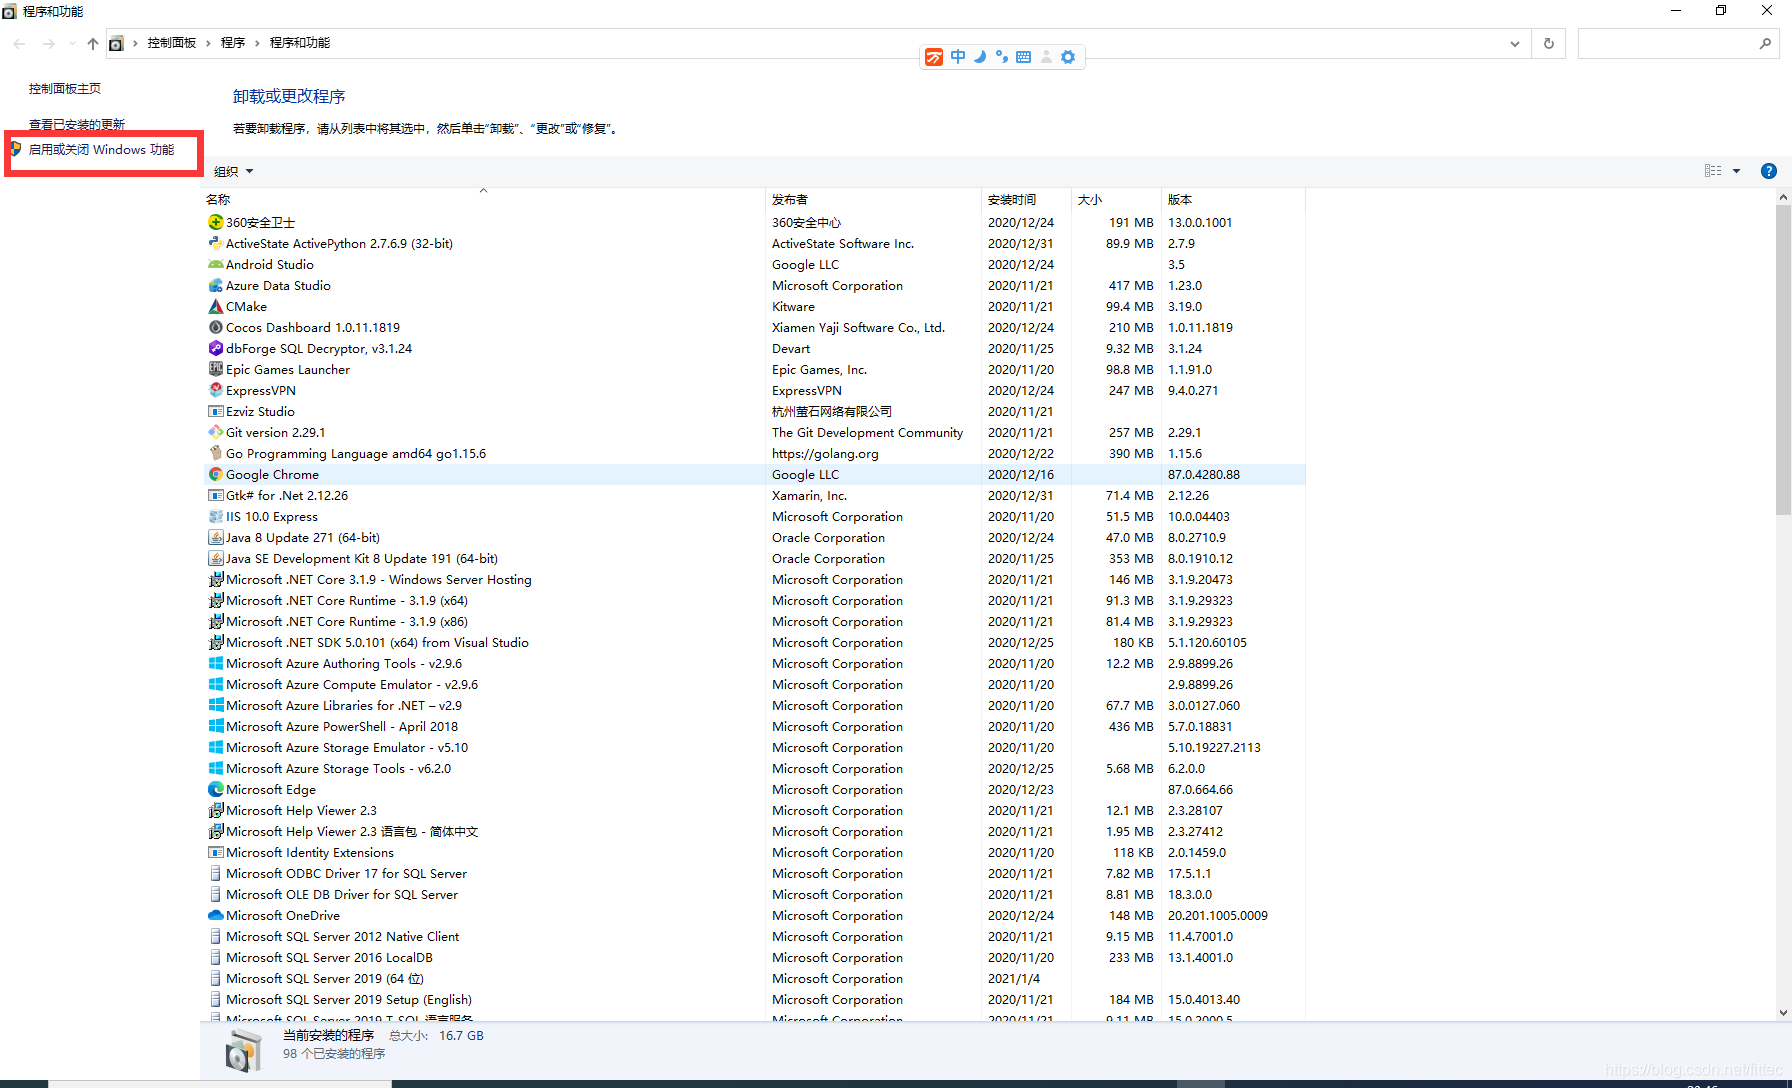Open recent locations dropdown arrow
Viewport: 1792px width, 1088px height.
pyautogui.click(x=72, y=43)
